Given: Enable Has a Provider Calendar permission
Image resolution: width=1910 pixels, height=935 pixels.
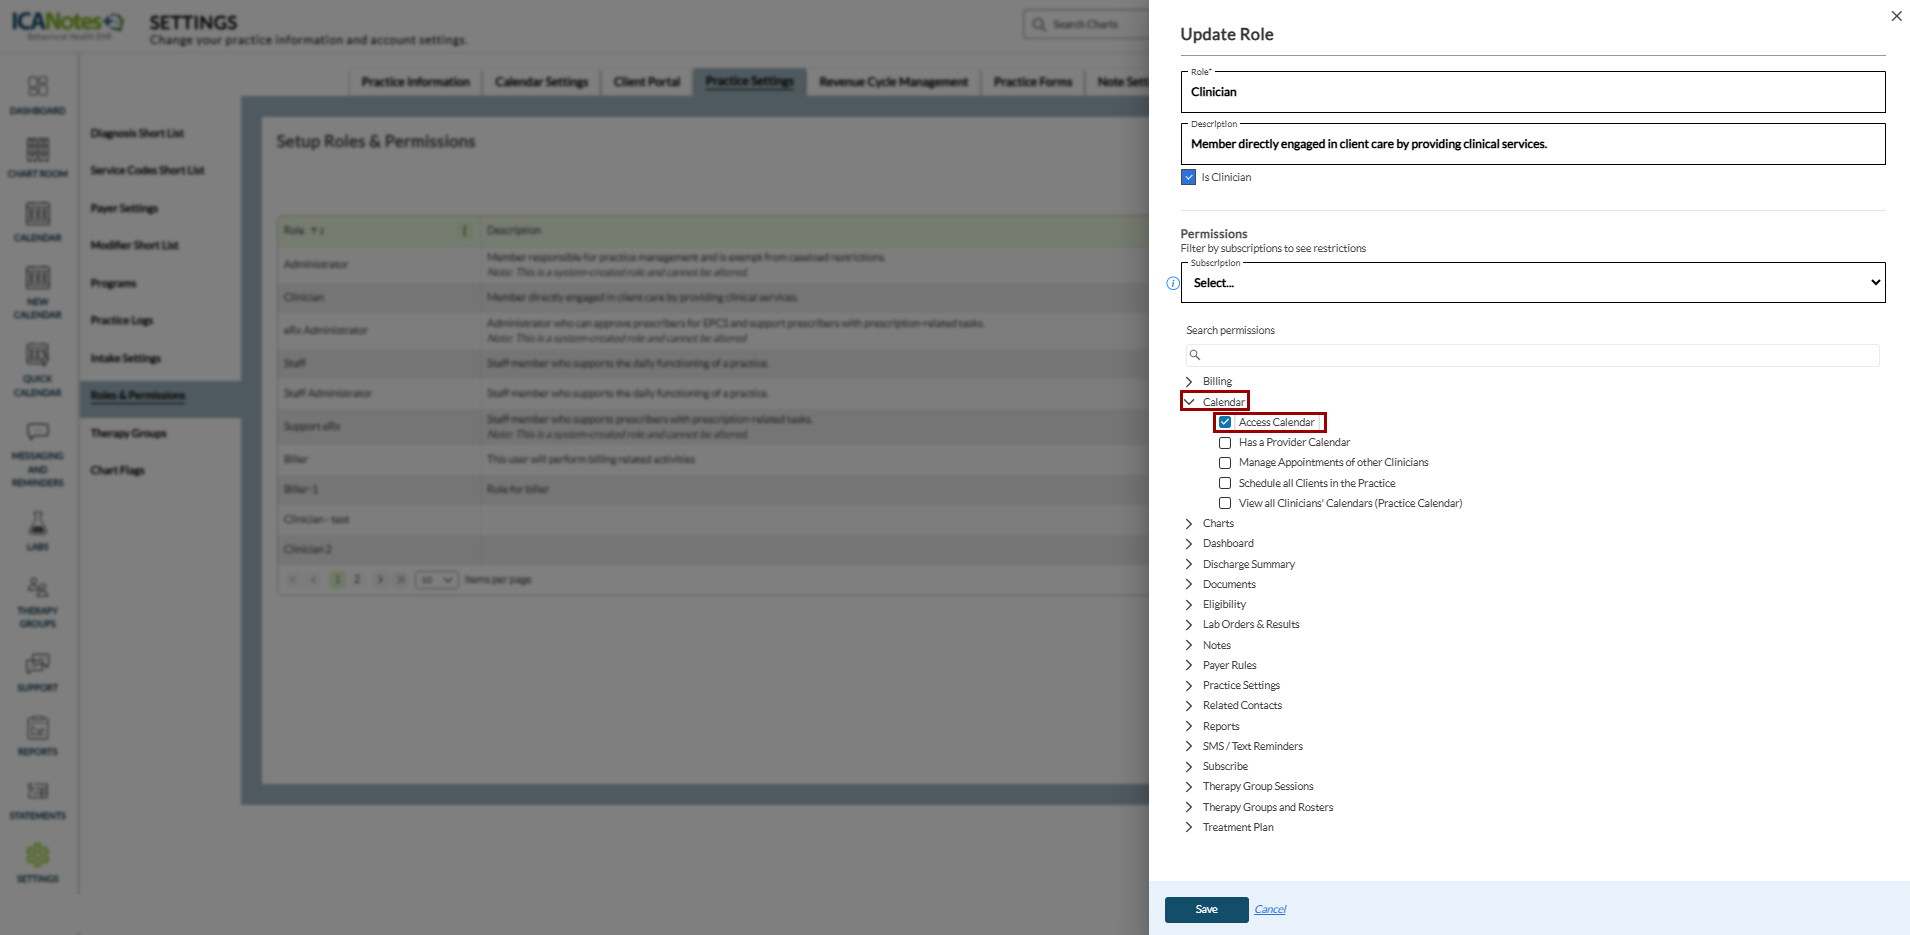Looking at the screenshot, I should [1225, 443].
